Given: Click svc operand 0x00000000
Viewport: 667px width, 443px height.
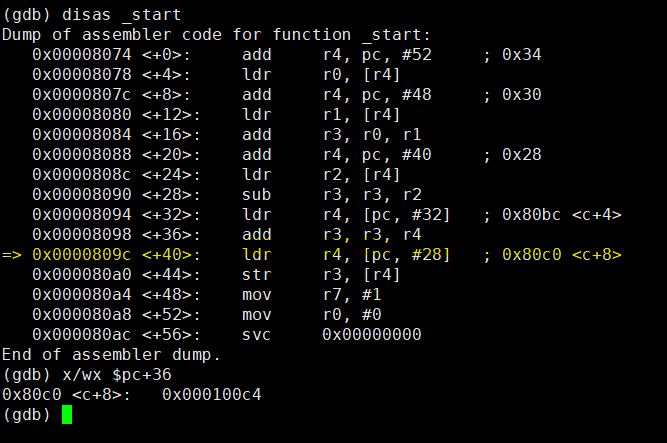Looking at the screenshot, I should pyautogui.click(x=372, y=335).
